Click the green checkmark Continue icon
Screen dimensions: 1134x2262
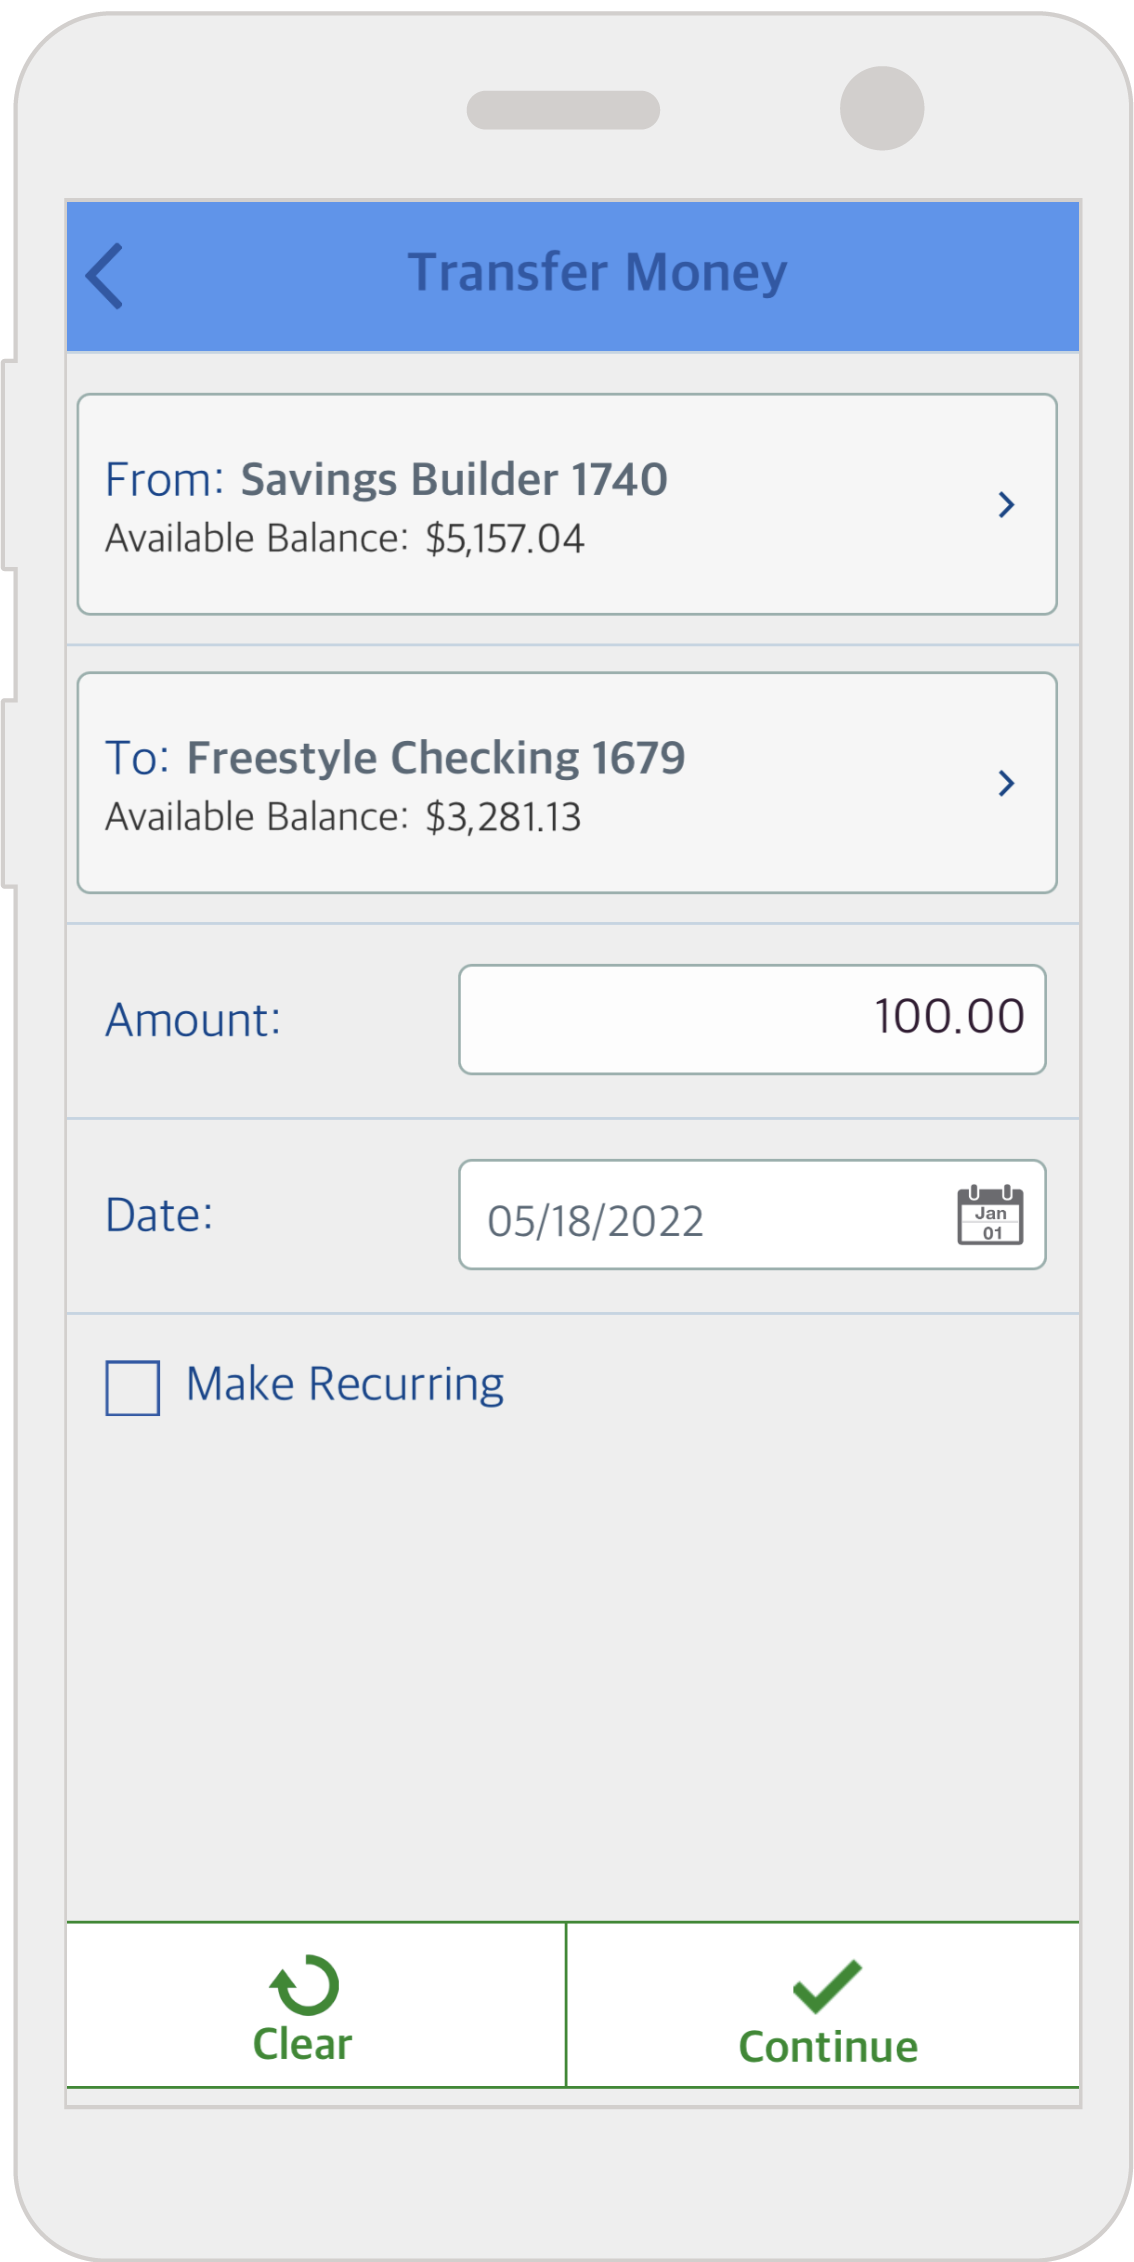[826, 1986]
